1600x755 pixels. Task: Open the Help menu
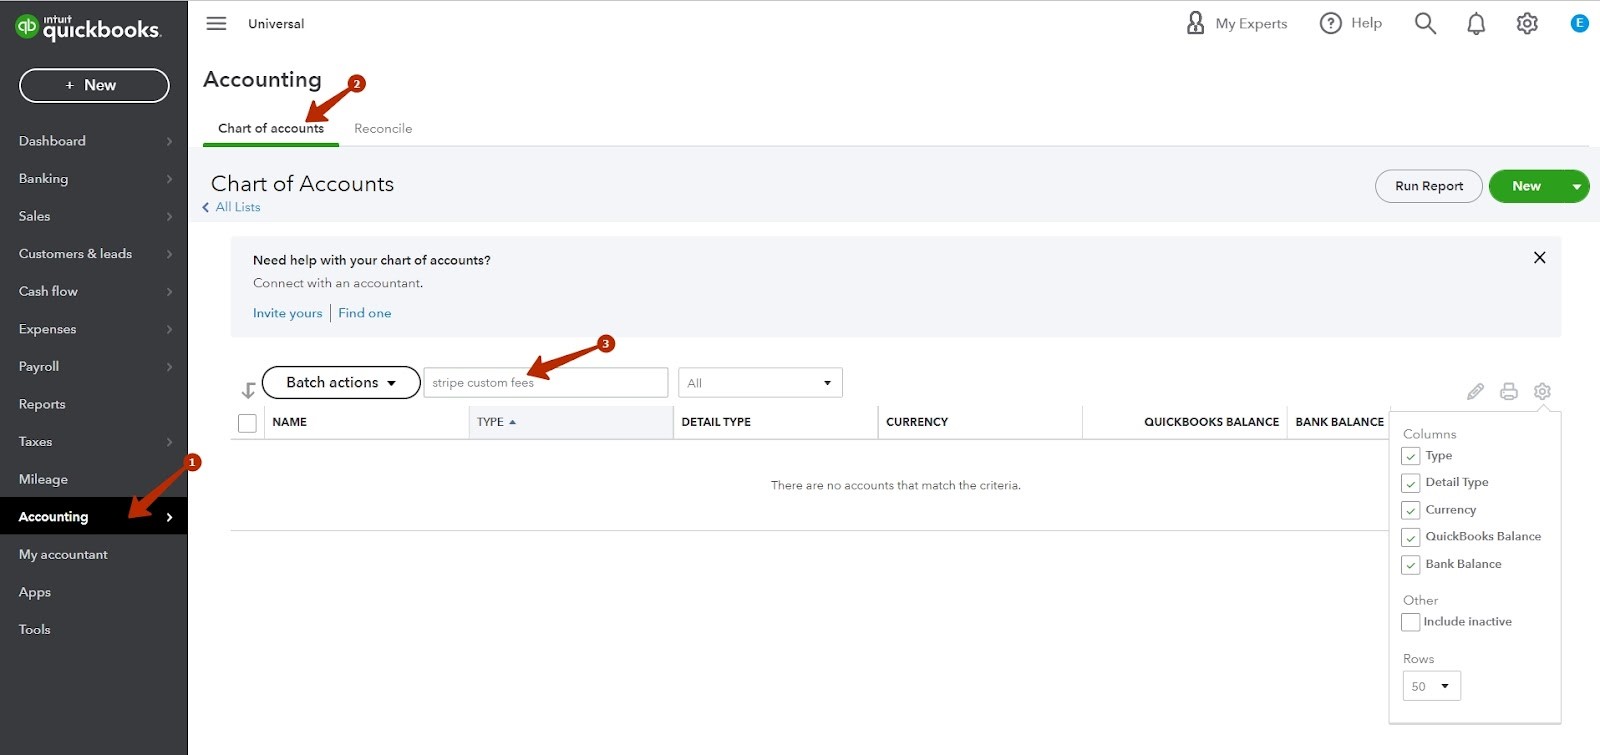1351,23
